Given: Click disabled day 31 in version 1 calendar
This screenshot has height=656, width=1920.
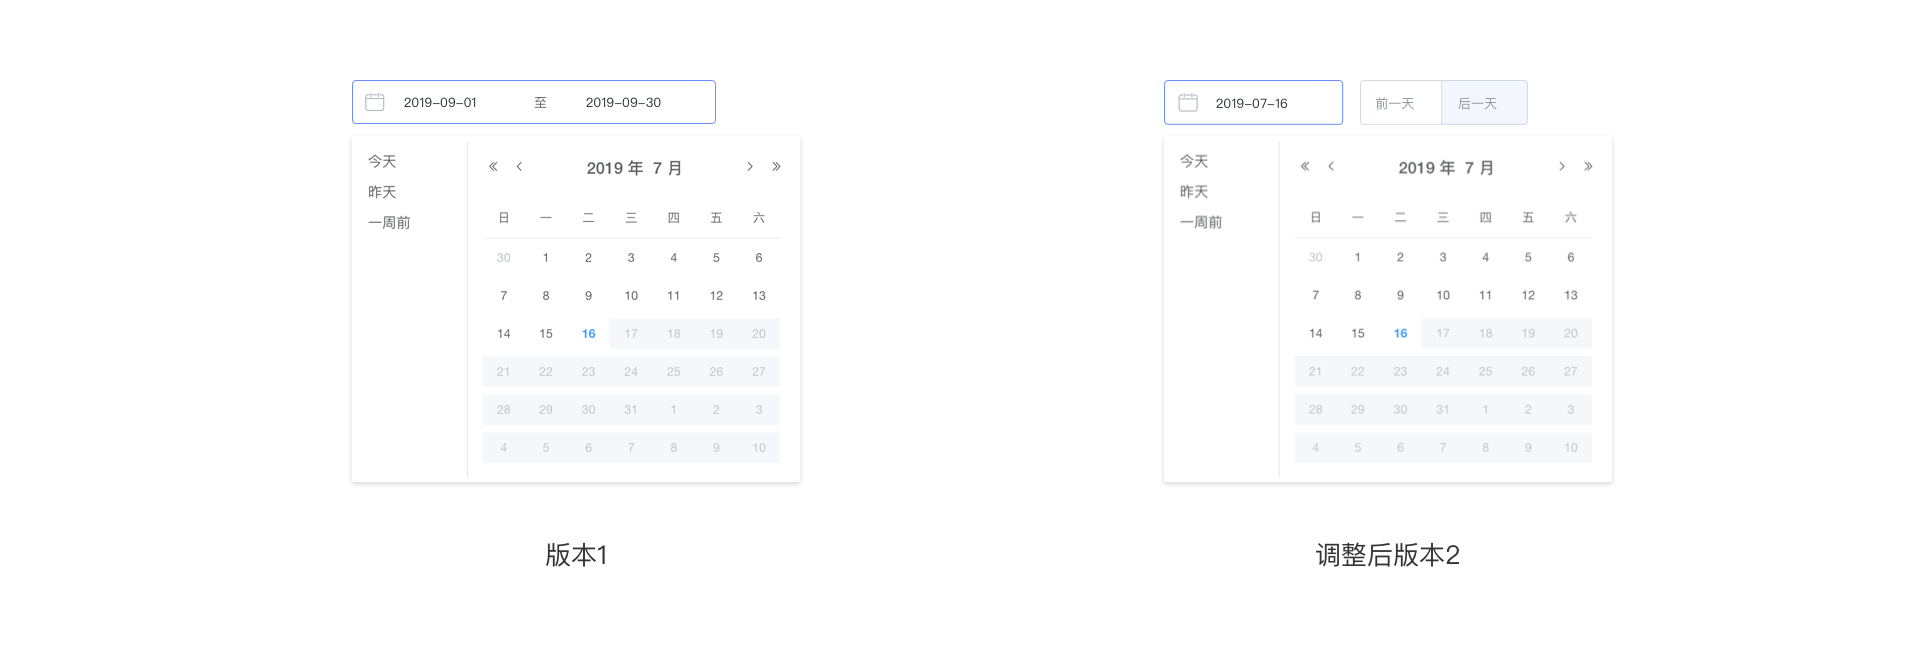Looking at the screenshot, I should click(x=631, y=410).
